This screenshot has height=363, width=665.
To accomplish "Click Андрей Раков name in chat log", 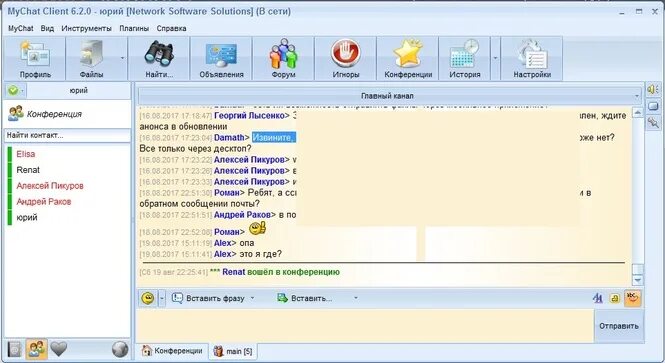I will 242,215.
